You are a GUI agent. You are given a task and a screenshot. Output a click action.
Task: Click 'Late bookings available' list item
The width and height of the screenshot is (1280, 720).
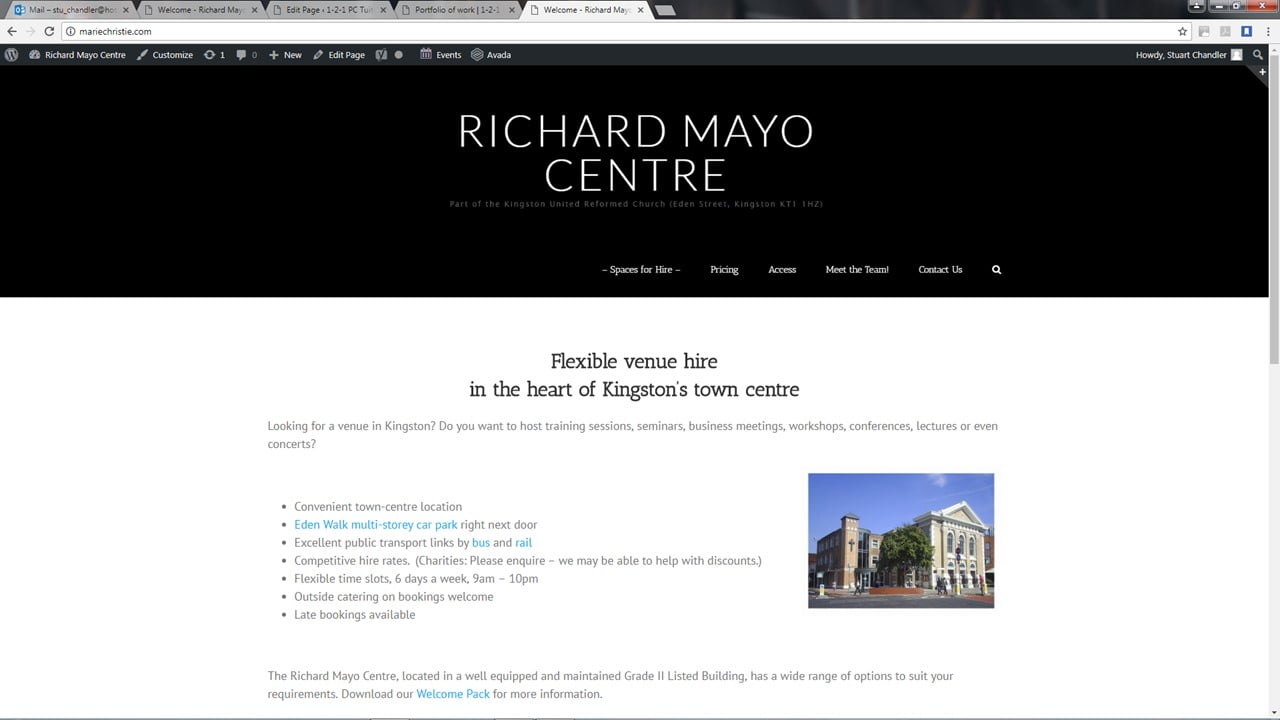click(x=355, y=615)
